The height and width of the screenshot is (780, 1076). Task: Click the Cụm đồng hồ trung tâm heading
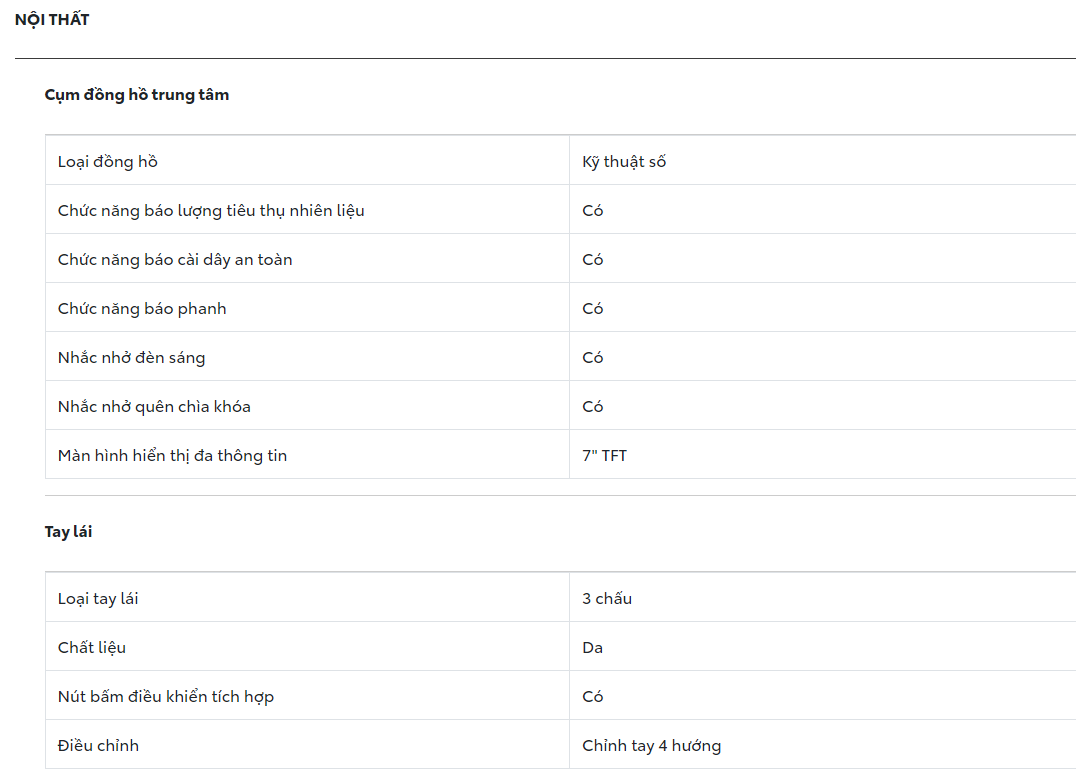coord(137,95)
